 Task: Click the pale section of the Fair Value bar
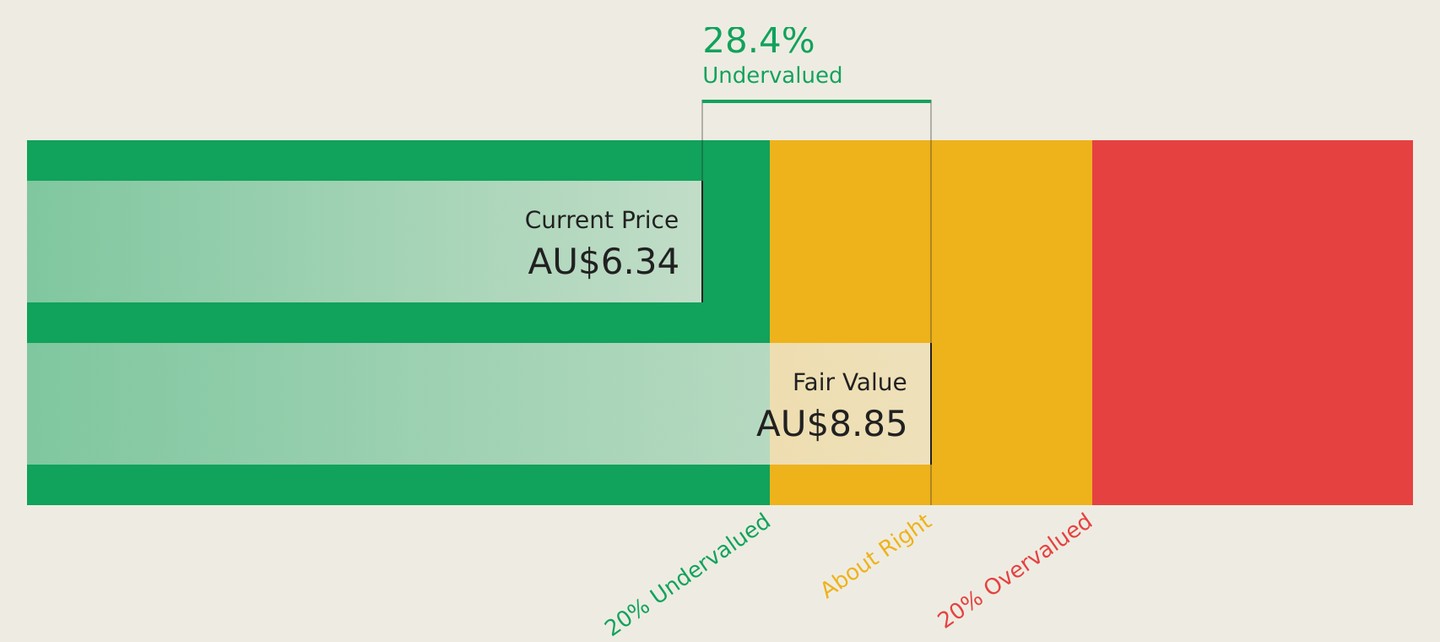click(x=850, y=403)
